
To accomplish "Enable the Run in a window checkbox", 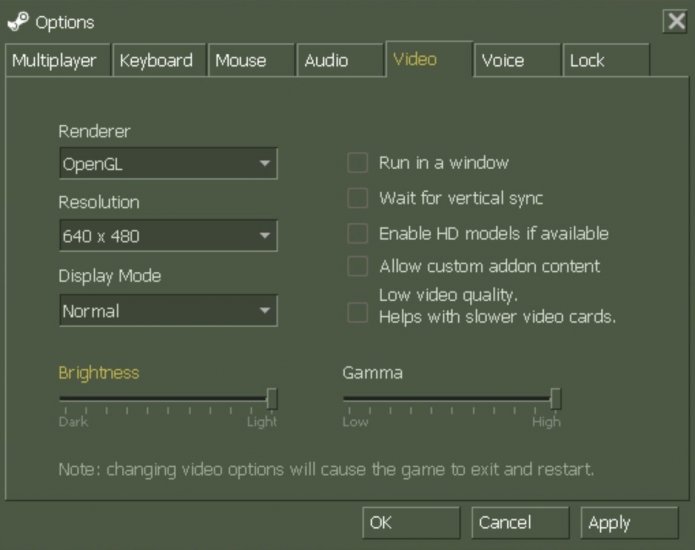I will [357, 163].
